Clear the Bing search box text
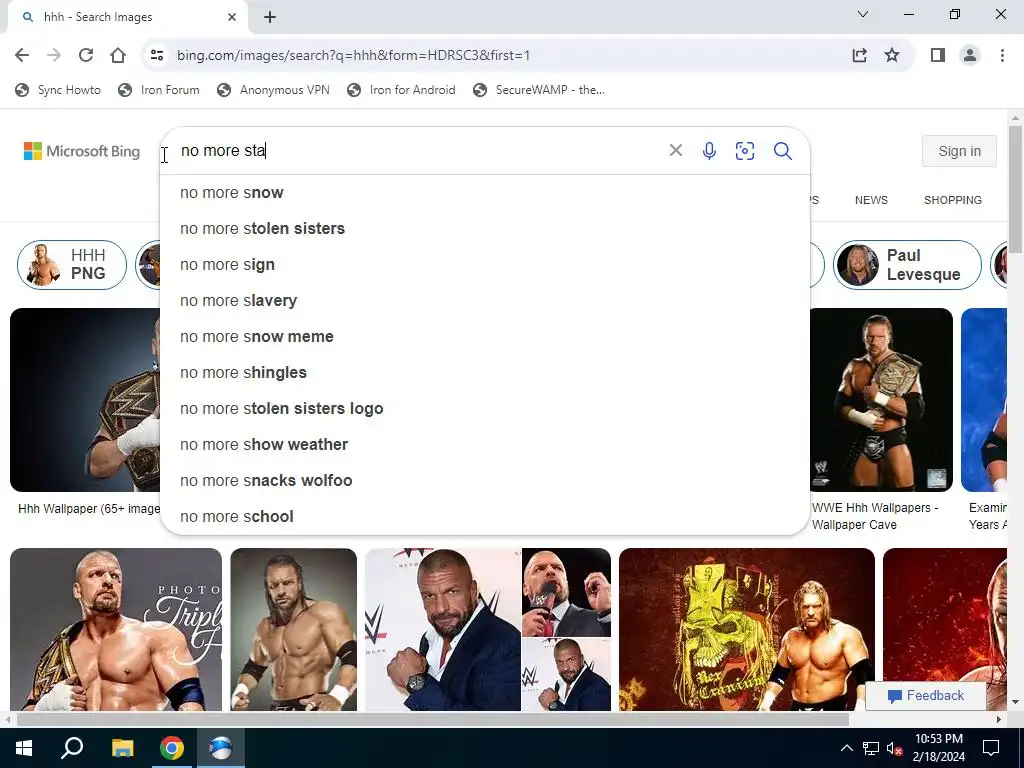The width and height of the screenshot is (1024, 768). (676, 151)
